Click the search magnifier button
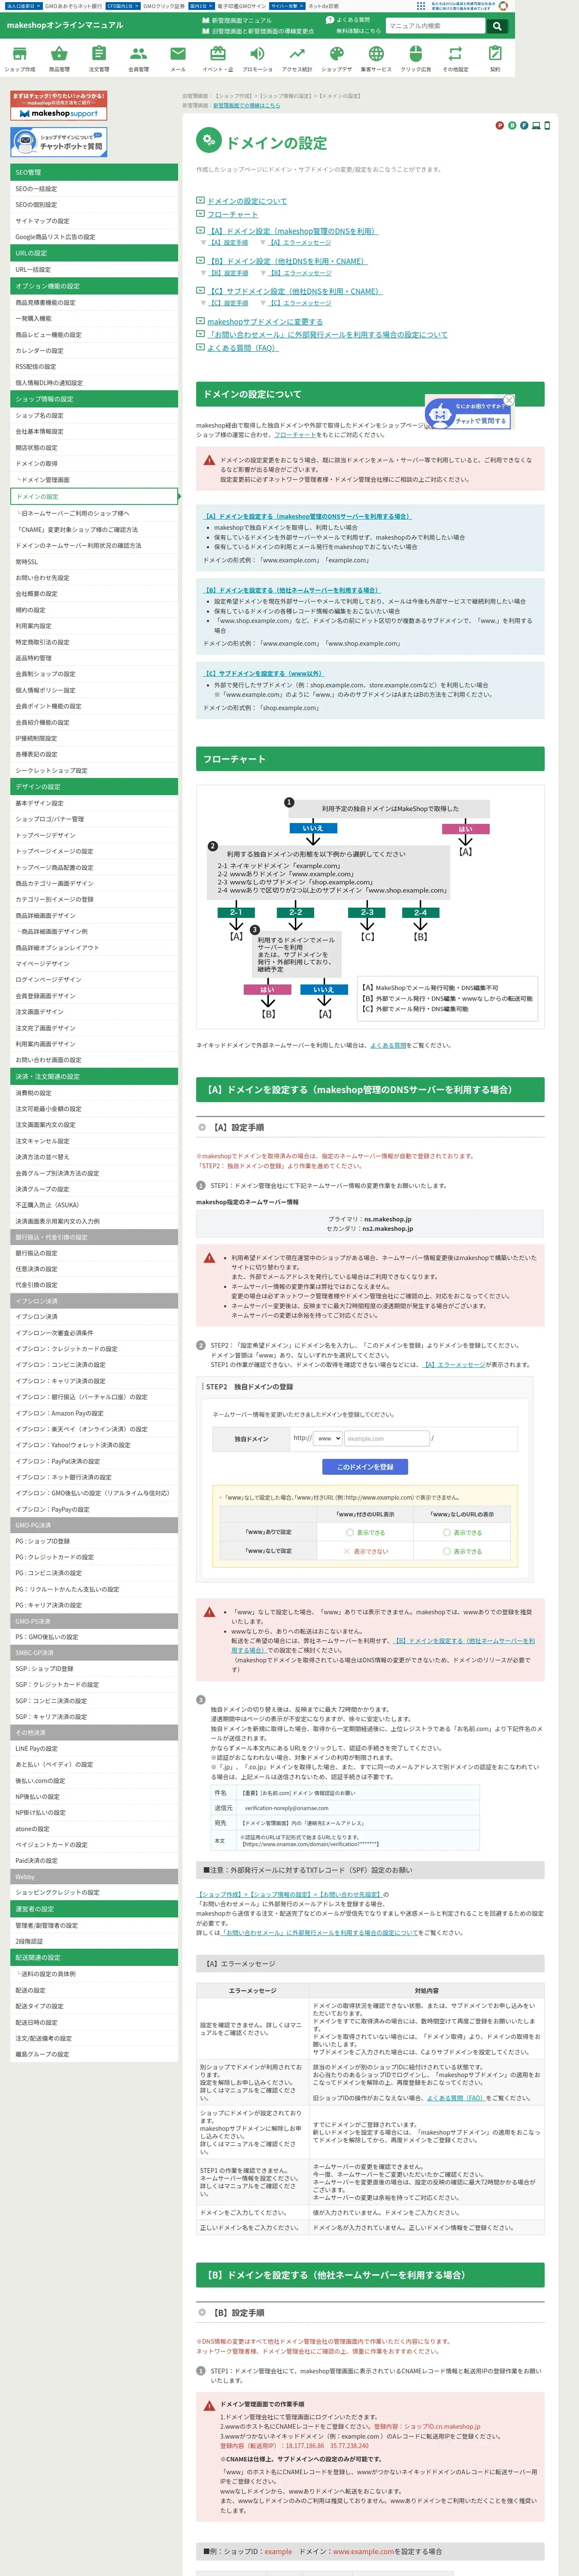 [x=497, y=26]
